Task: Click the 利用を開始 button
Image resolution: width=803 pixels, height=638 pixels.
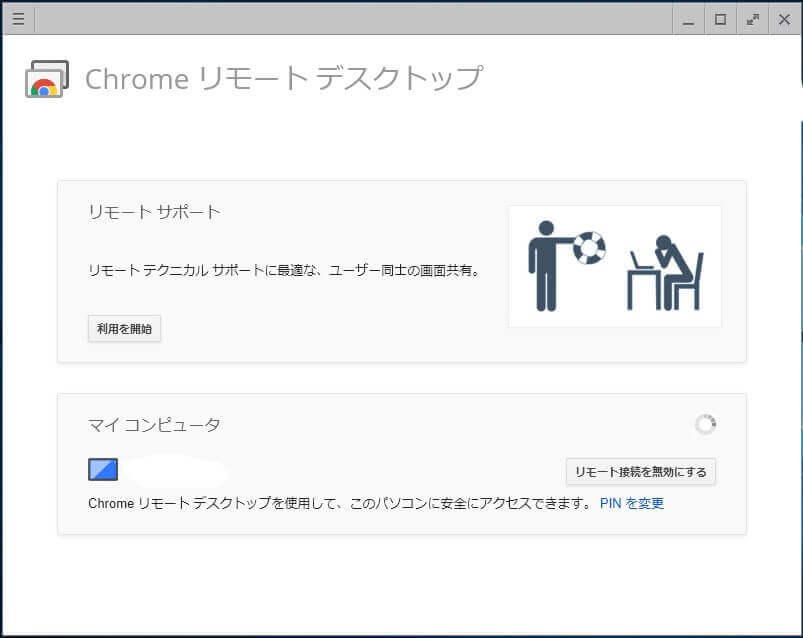Action: (124, 328)
